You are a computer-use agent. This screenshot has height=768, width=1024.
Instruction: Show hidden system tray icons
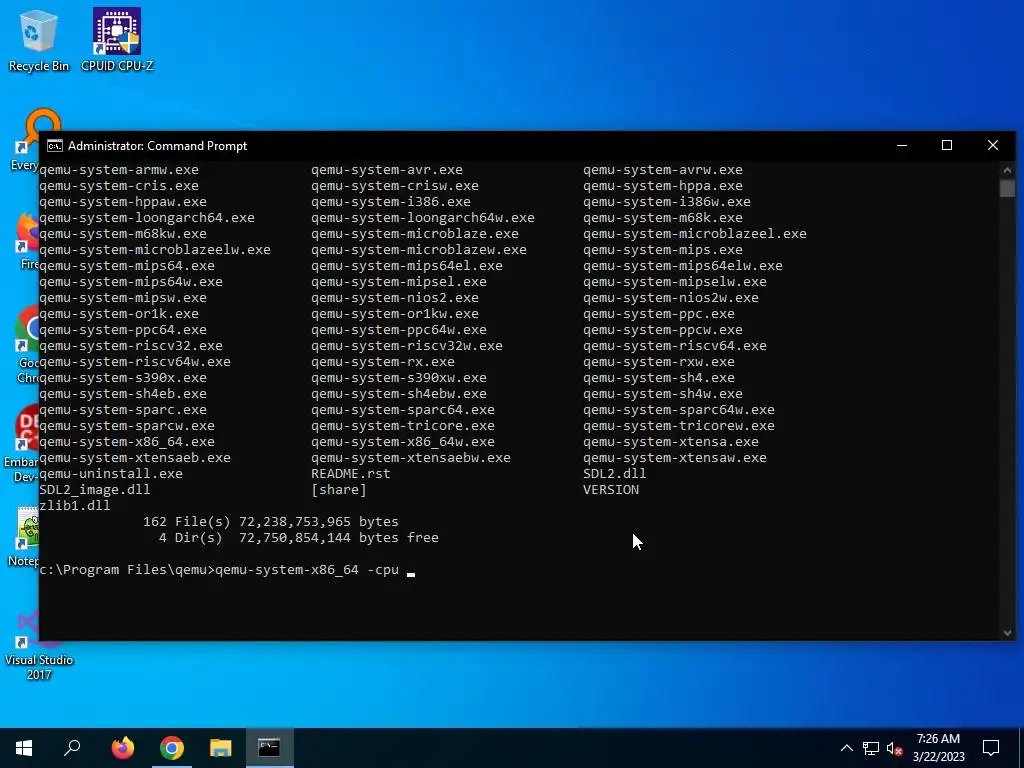[846, 748]
